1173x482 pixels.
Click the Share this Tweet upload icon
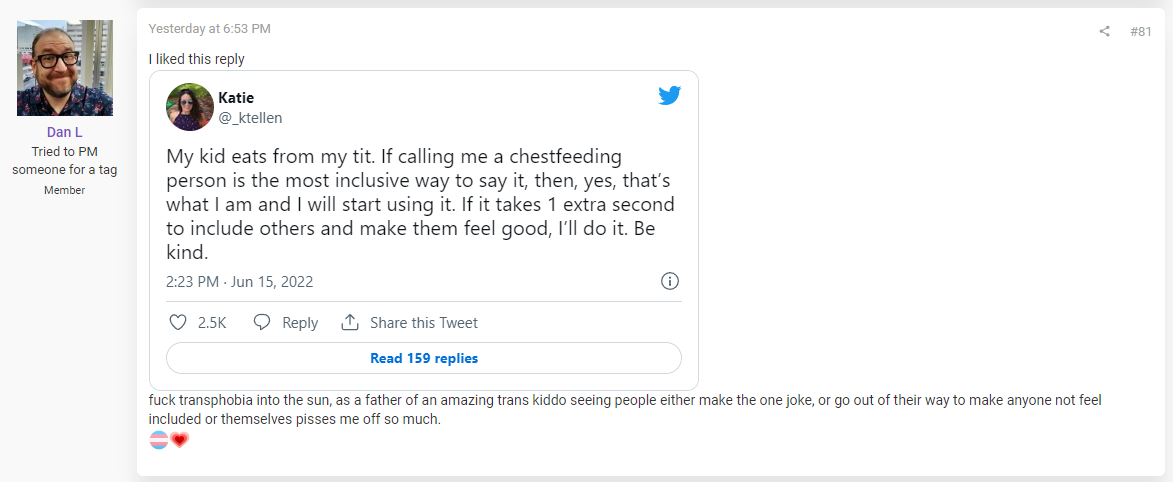[x=349, y=323]
